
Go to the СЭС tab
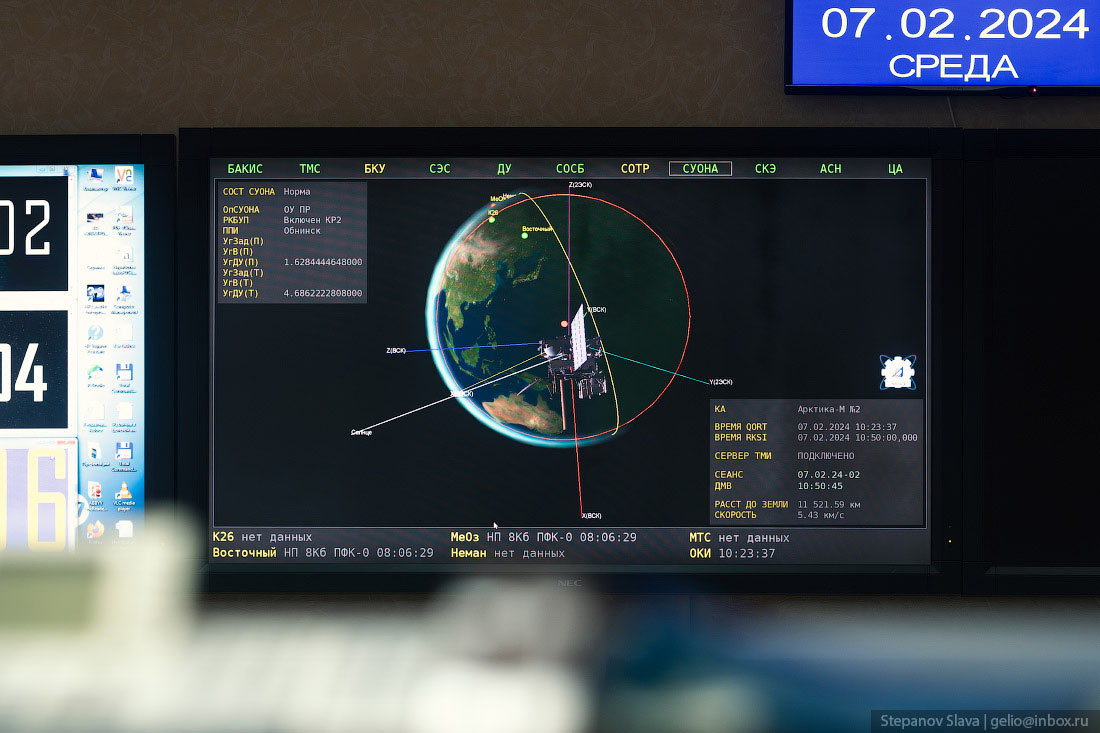(439, 169)
